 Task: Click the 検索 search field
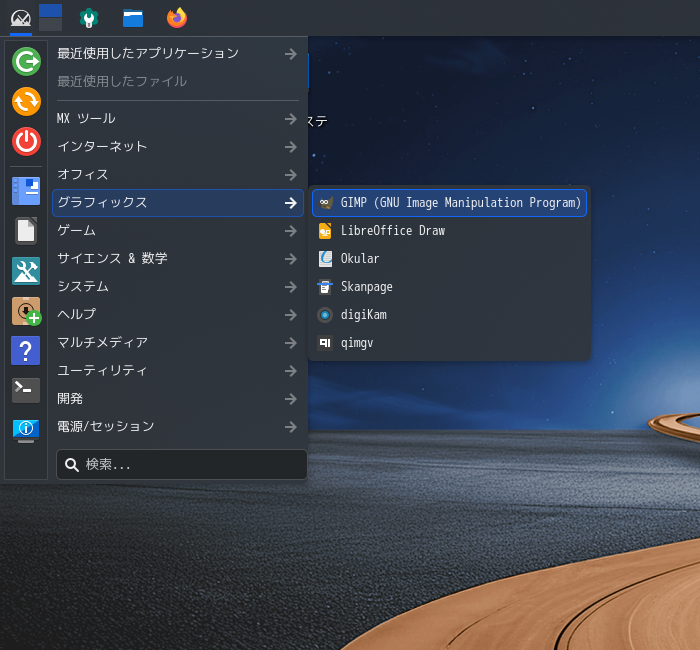[190, 464]
